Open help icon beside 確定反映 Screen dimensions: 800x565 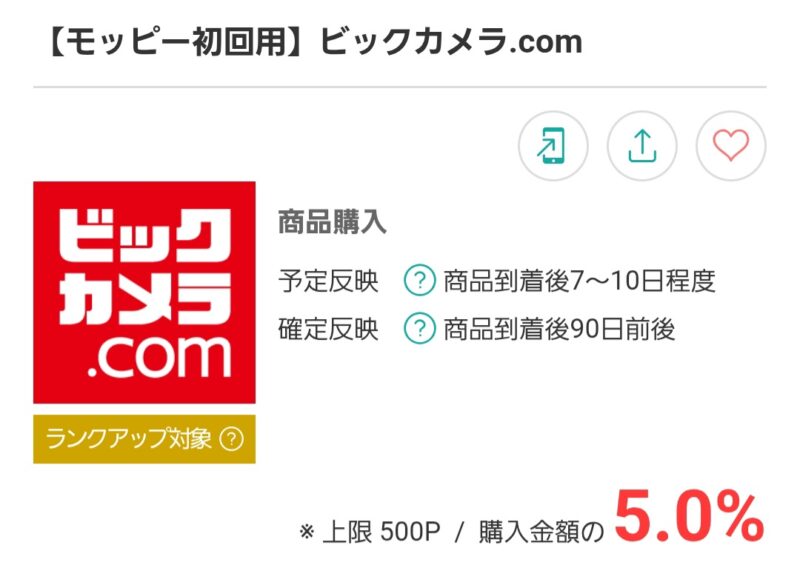click(419, 329)
